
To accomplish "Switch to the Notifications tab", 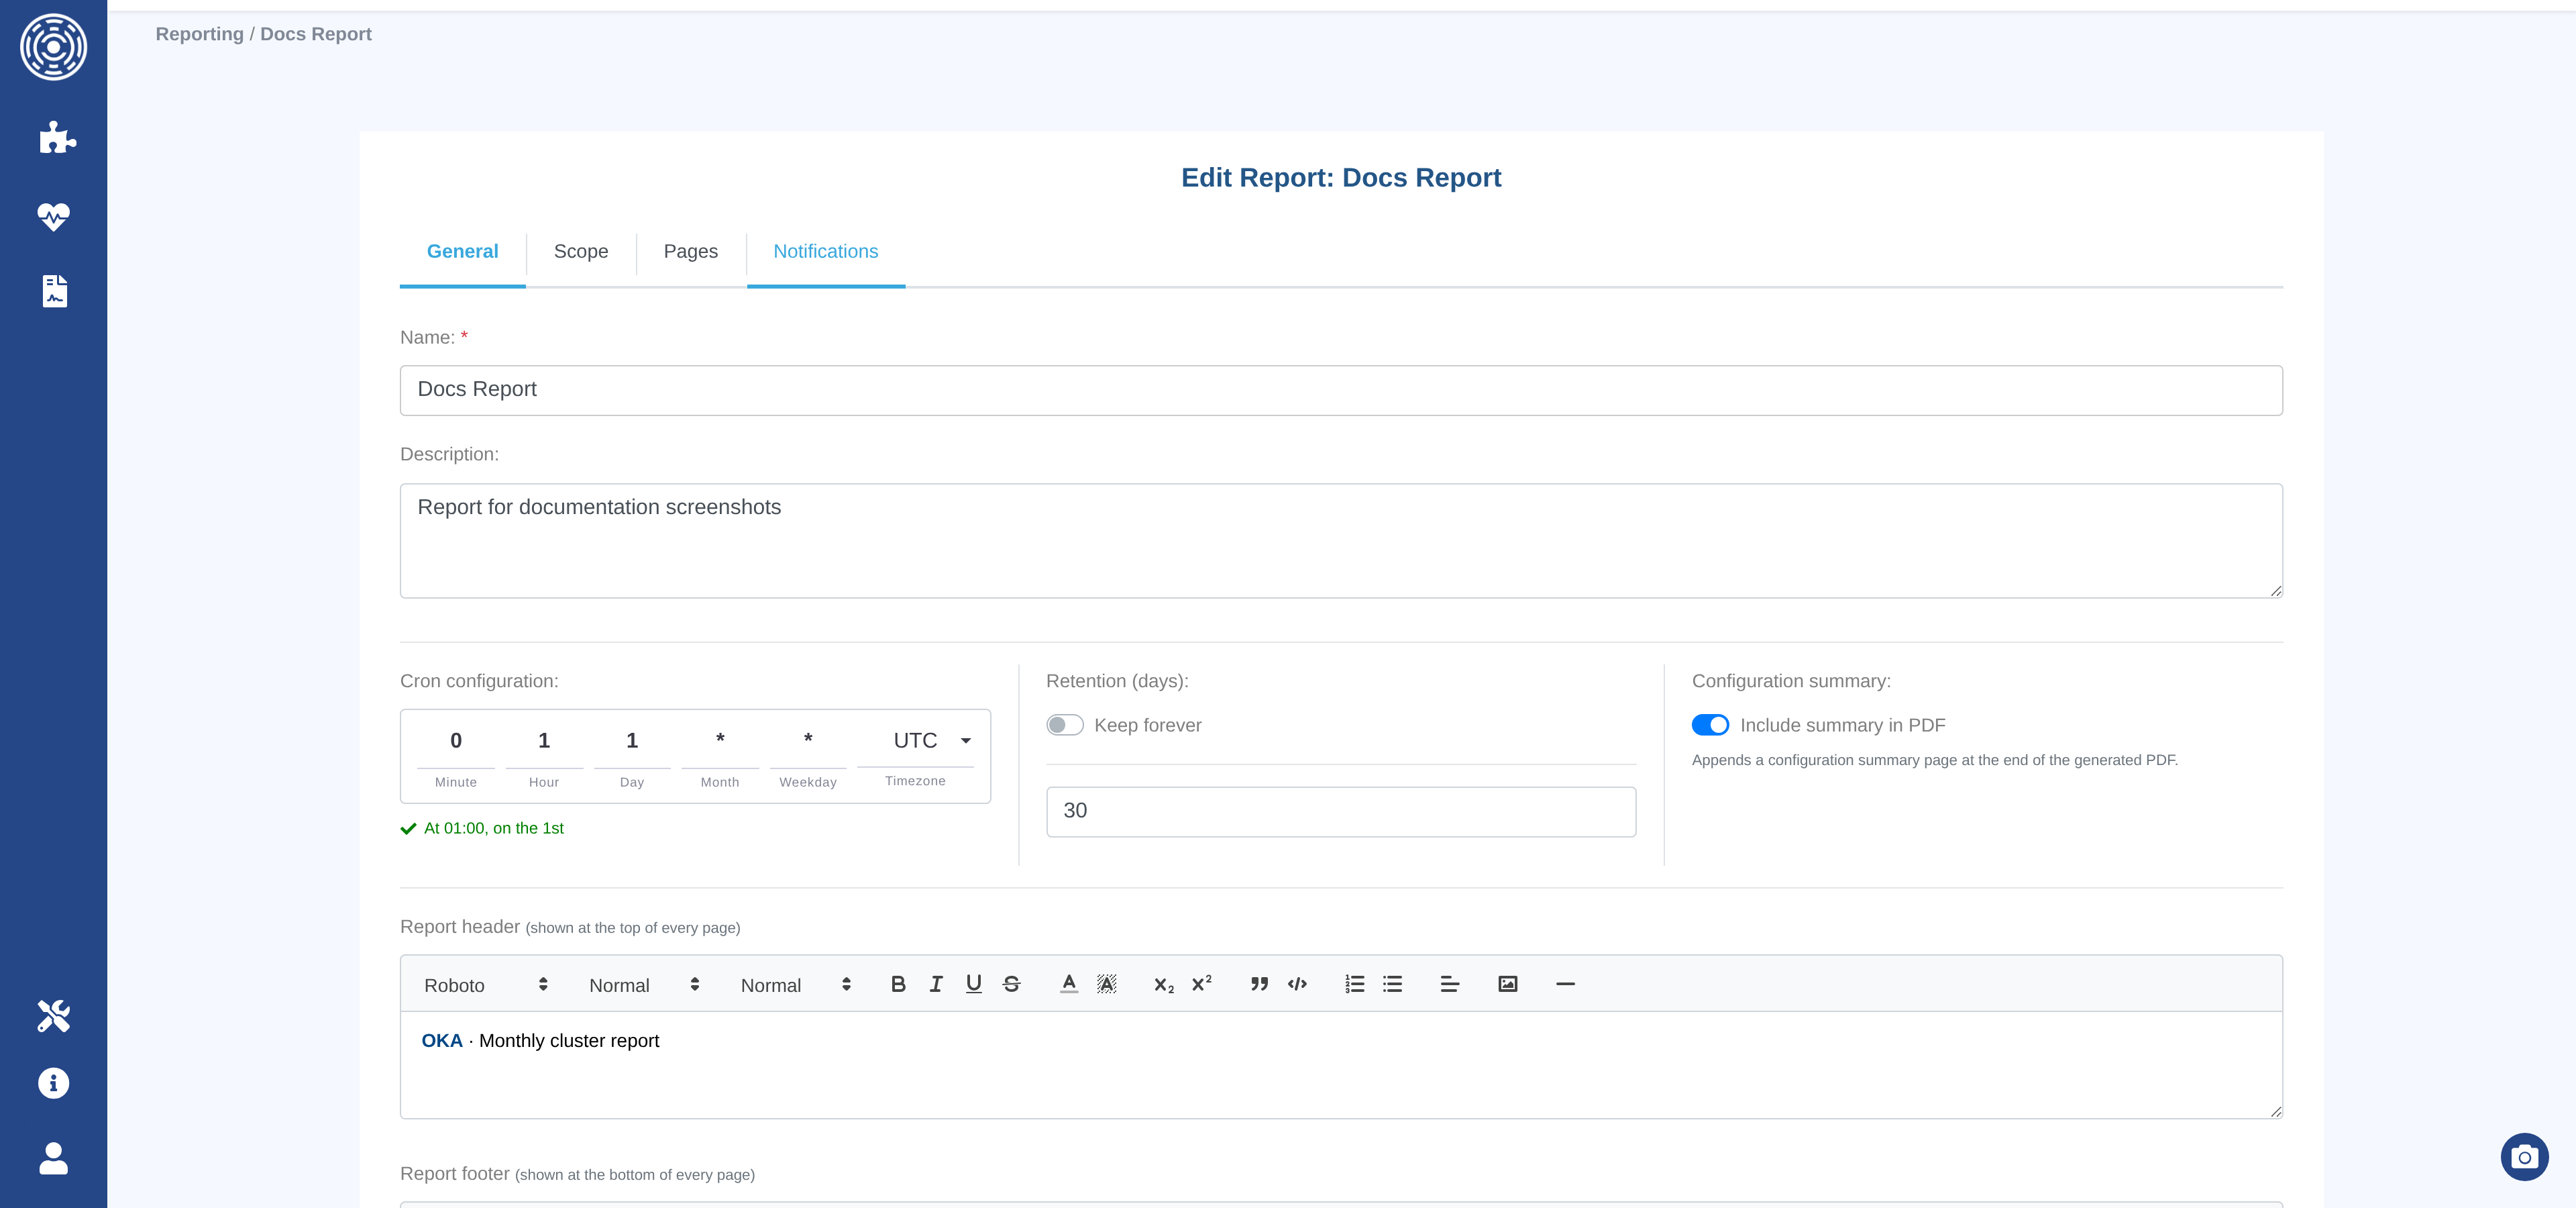I will click(826, 252).
